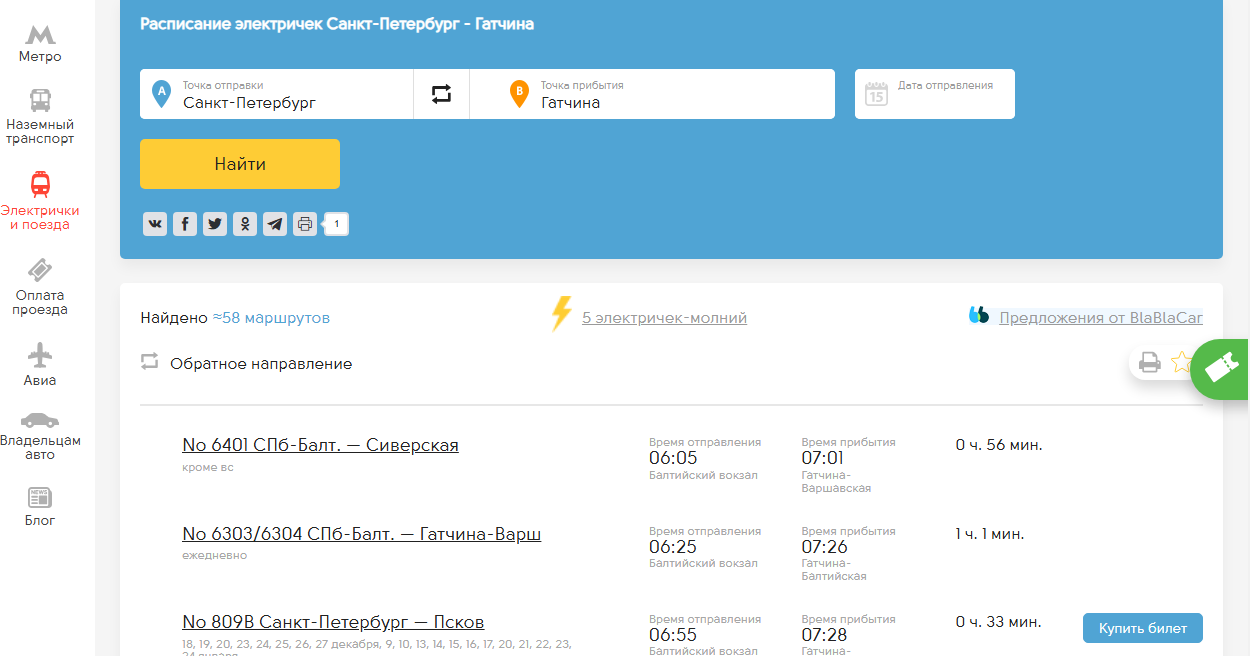
Task: Open green ticket floating button
Action: pos(1222,368)
